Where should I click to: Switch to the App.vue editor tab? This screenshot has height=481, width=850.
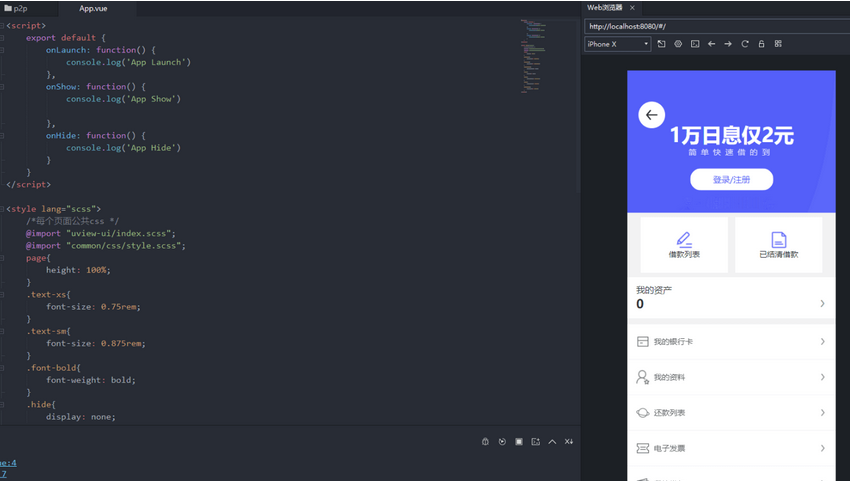pos(93,8)
